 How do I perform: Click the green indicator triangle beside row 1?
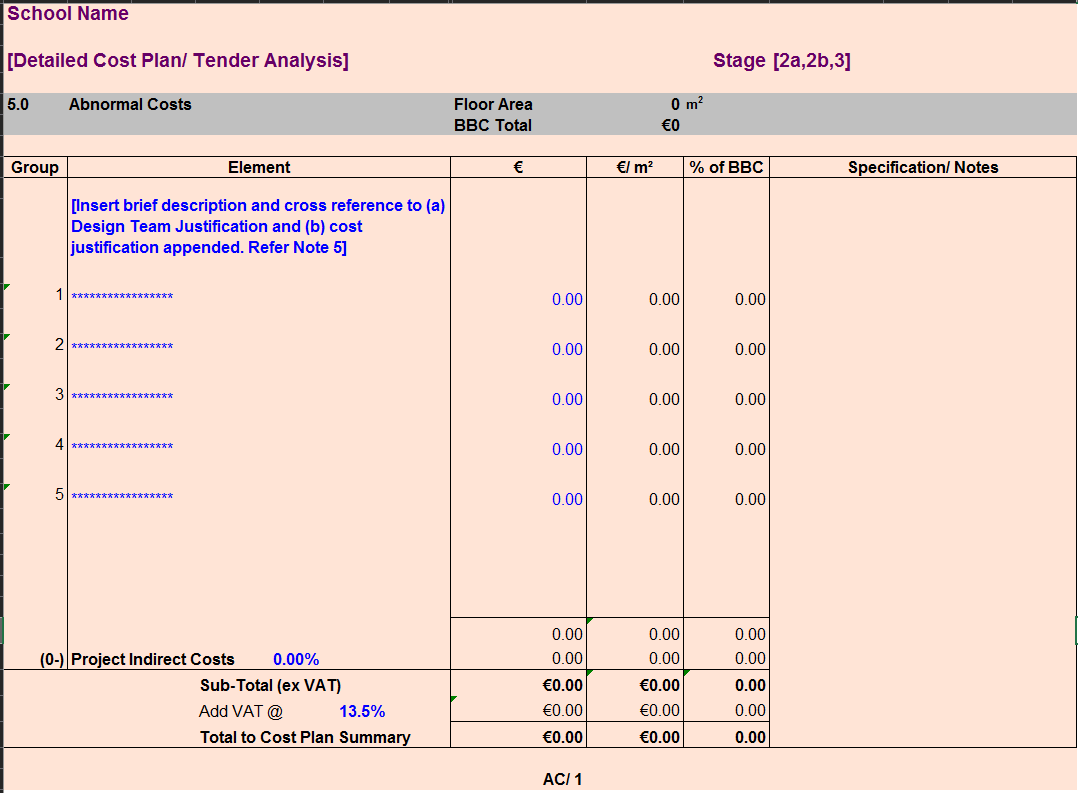[x=6, y=288]
